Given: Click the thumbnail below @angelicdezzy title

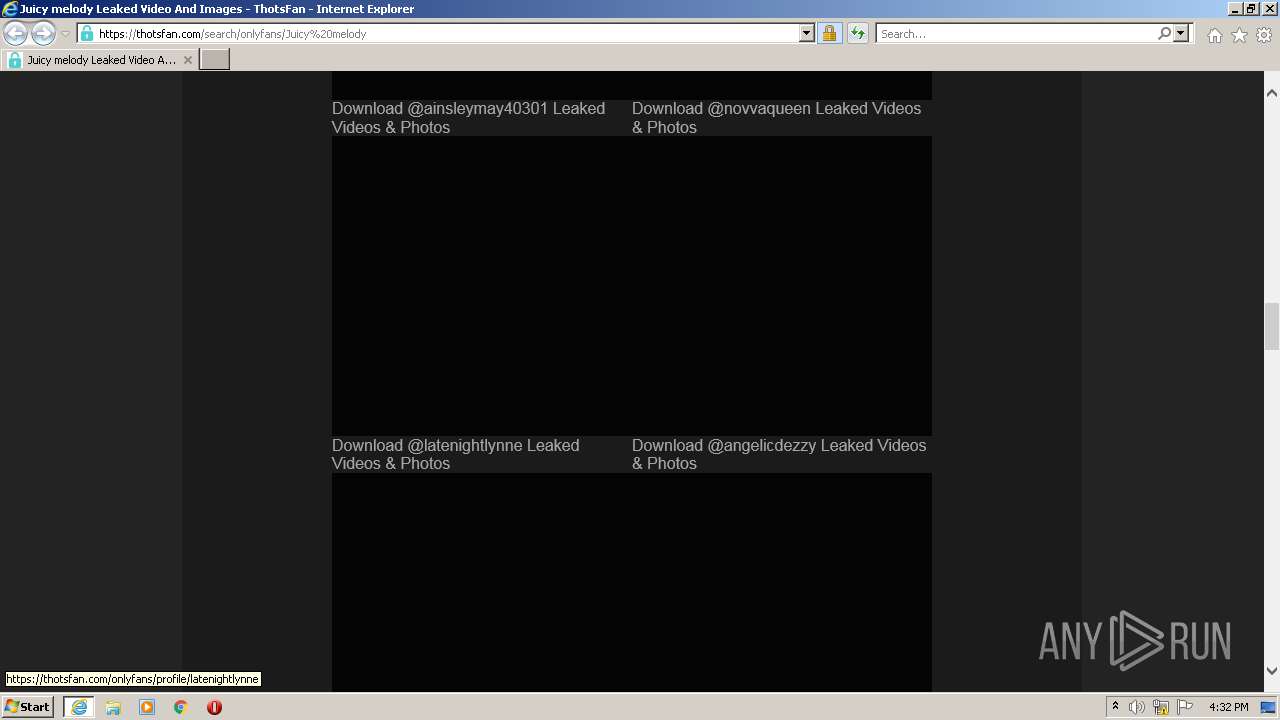Looking at the screenshot, I should click(x=782, y=582).
